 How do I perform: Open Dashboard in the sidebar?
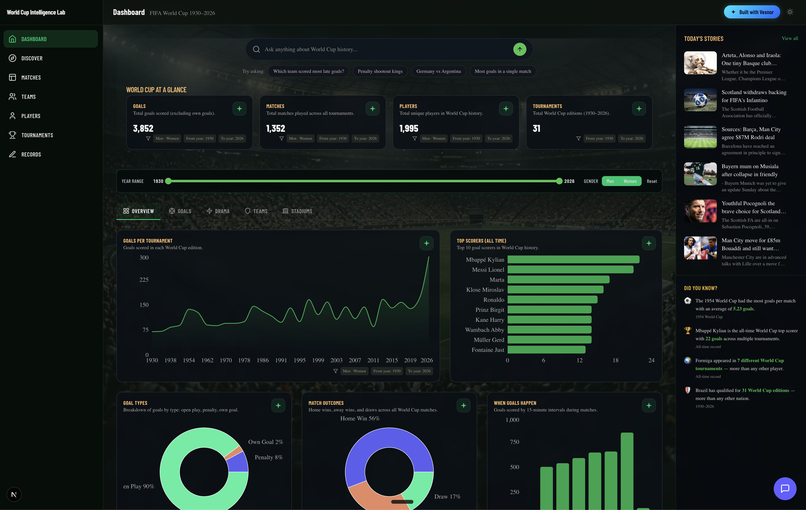pos(50,39)
